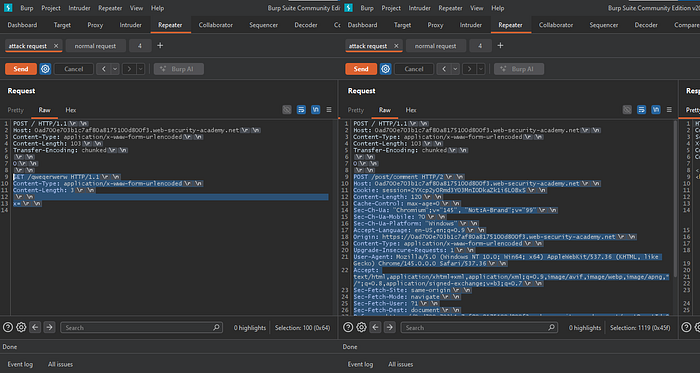The width and height of the screenshot is (700, 373).
Task: Click Send button in left window
Action: click(21, 69)
